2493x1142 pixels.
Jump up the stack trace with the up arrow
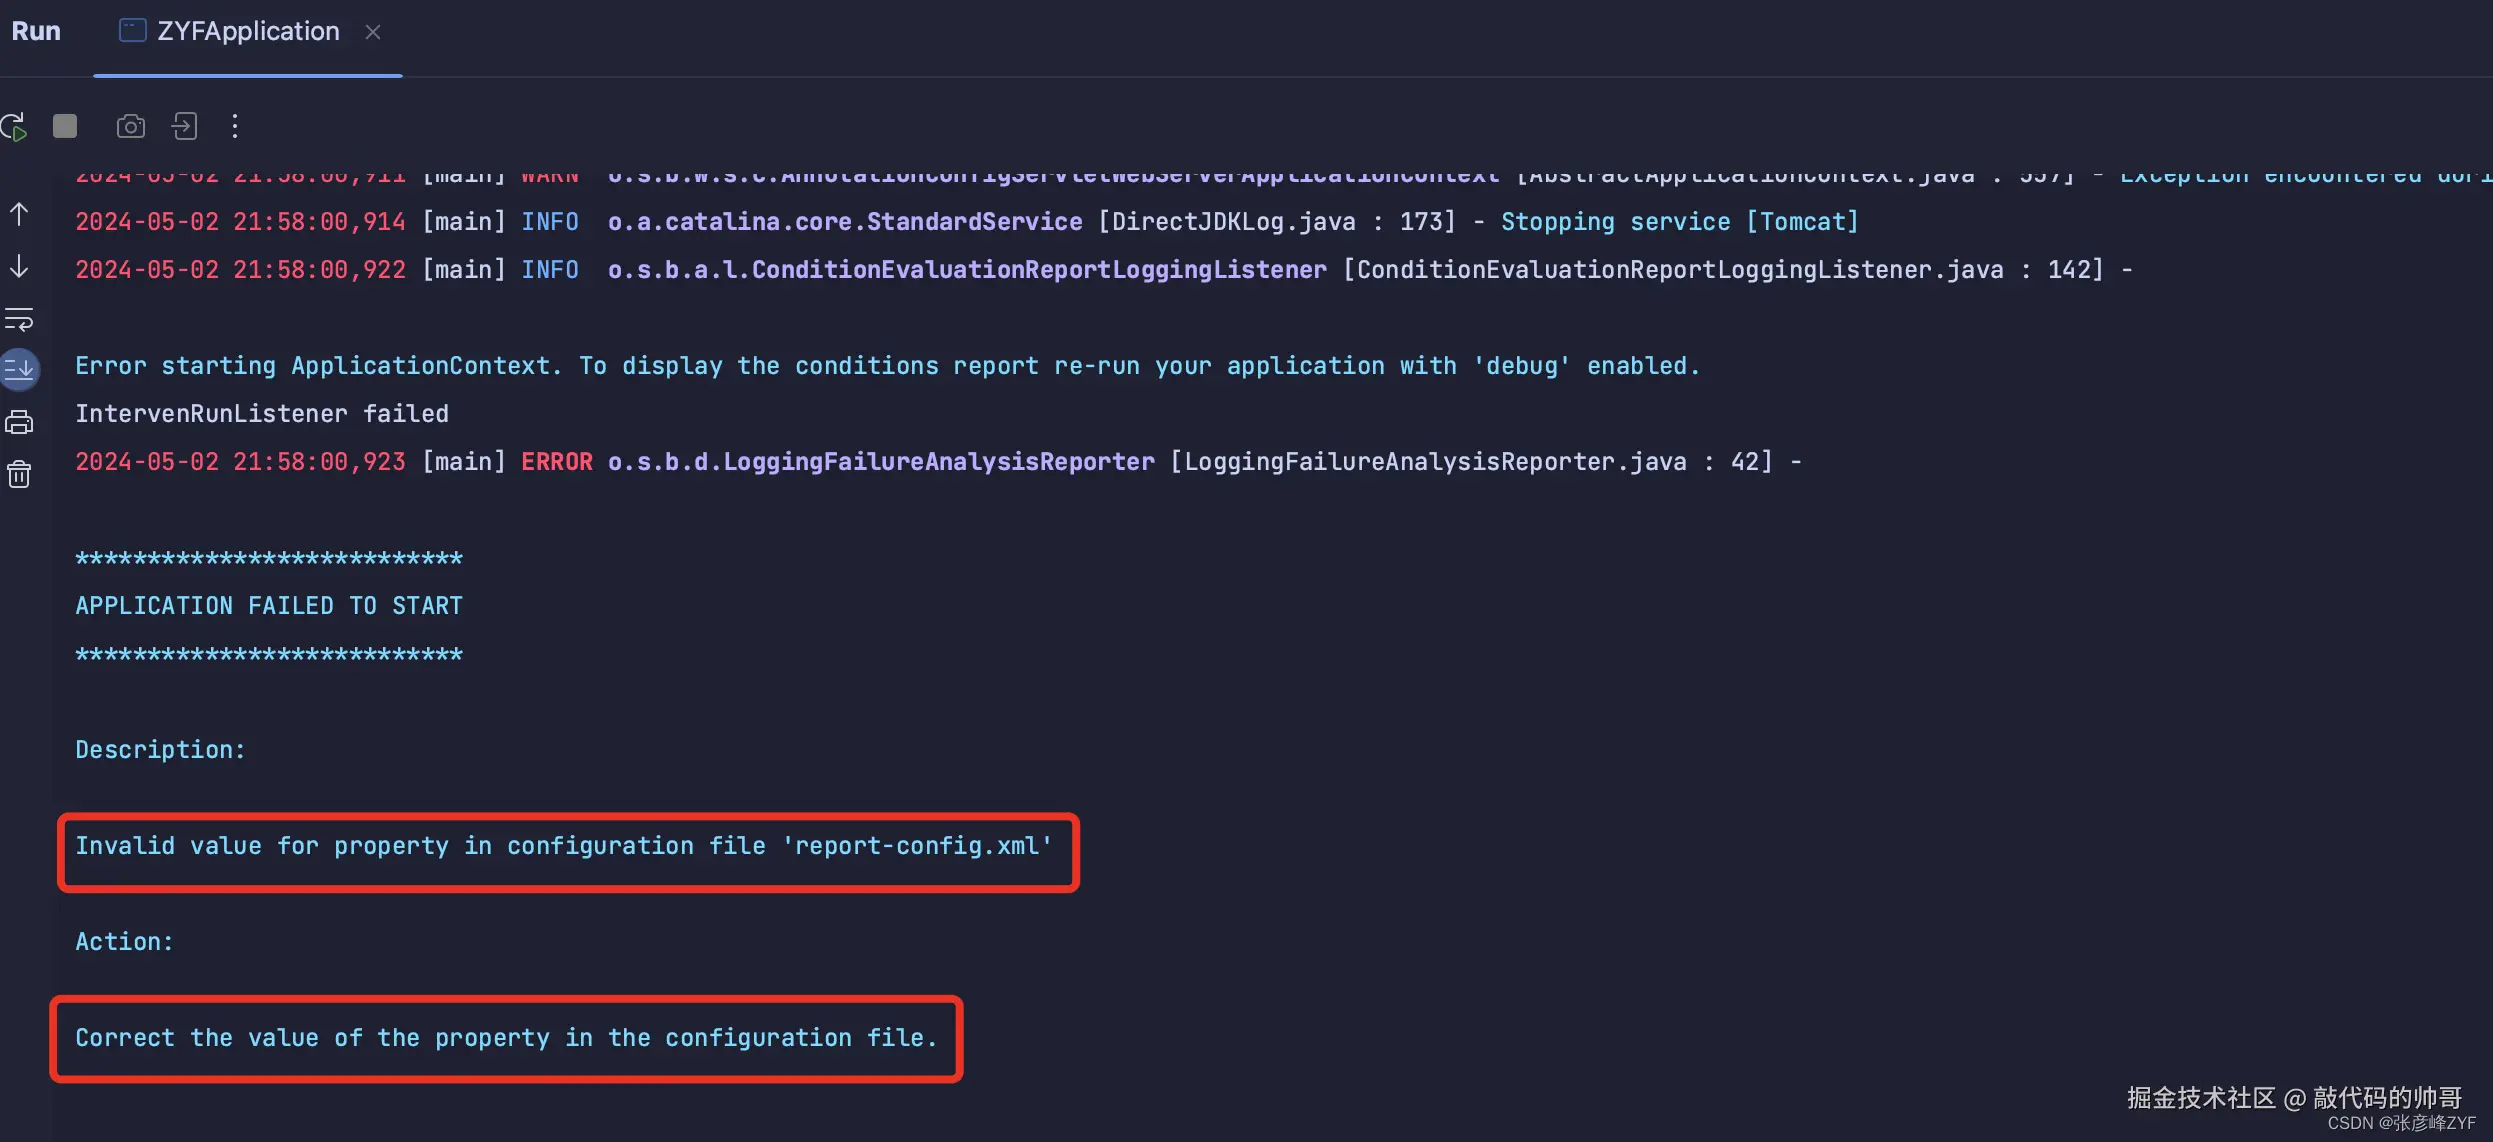[x=19, y=214]
